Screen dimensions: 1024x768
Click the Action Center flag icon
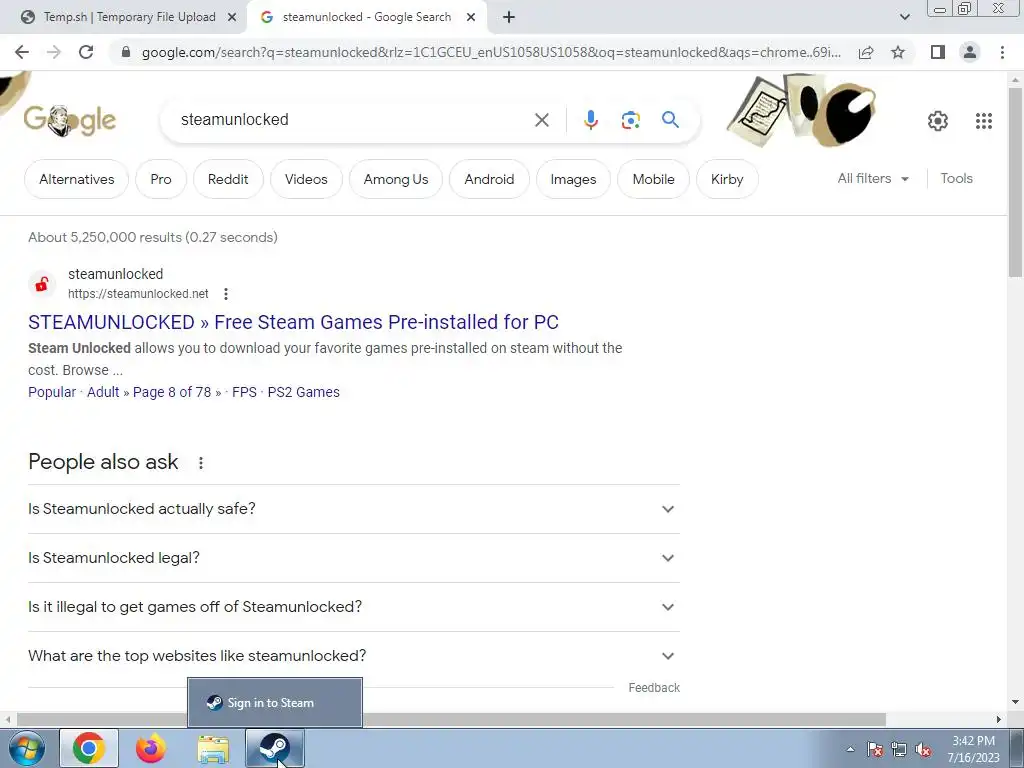(875, 749)
